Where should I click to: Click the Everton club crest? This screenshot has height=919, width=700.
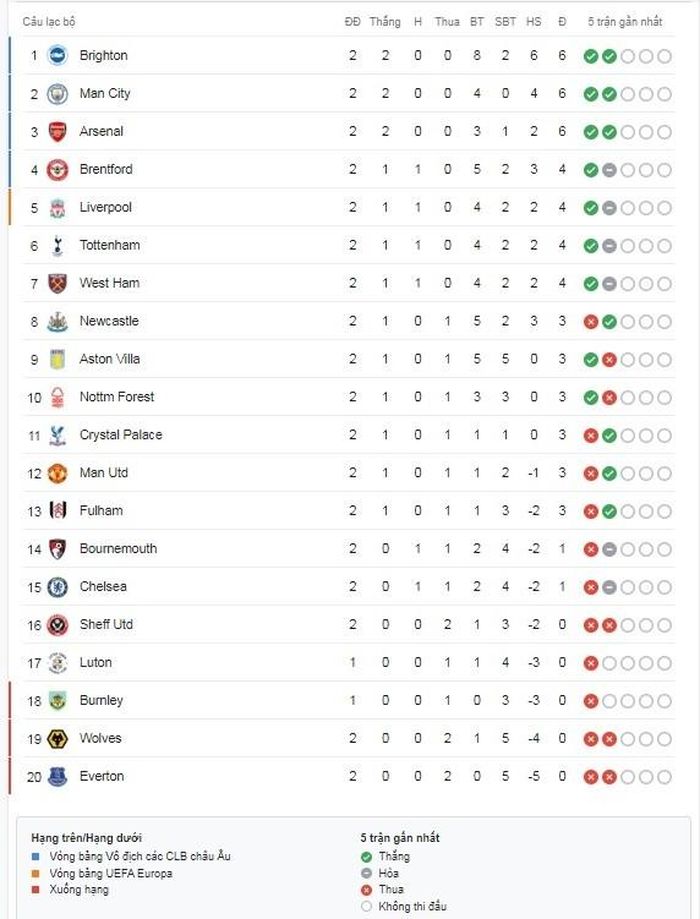point(57,777)
